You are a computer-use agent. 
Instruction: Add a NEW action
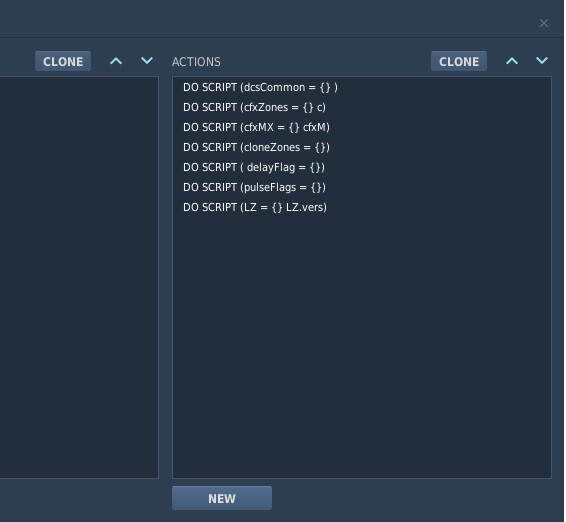(x=222, y=498)
